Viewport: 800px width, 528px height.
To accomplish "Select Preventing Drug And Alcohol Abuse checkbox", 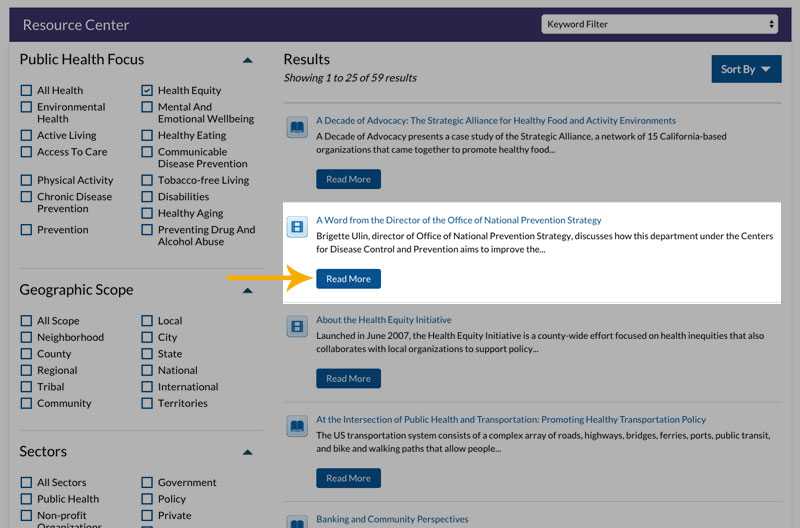I will [147, 230].
